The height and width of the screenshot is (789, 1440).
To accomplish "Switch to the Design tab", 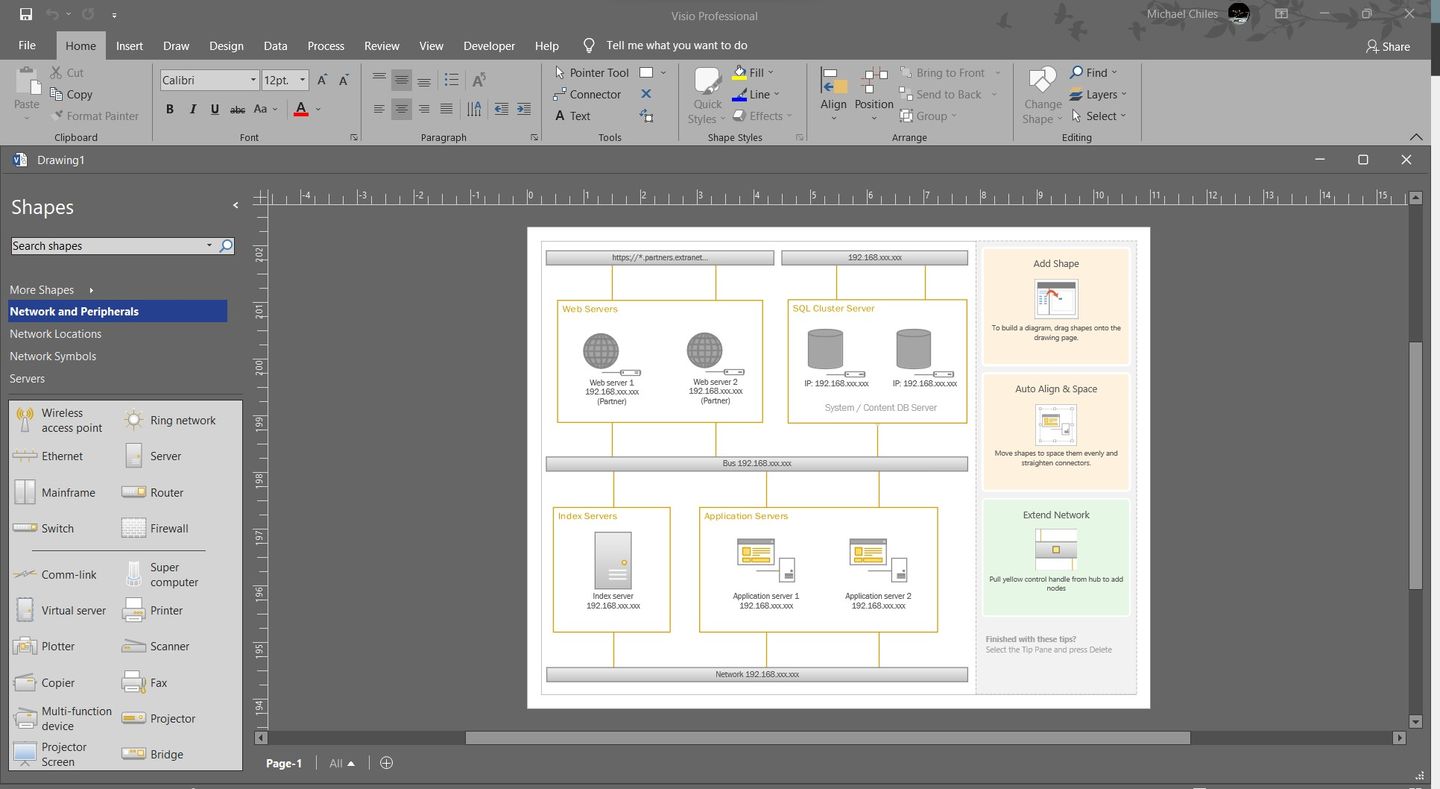I will click(226, 45).
